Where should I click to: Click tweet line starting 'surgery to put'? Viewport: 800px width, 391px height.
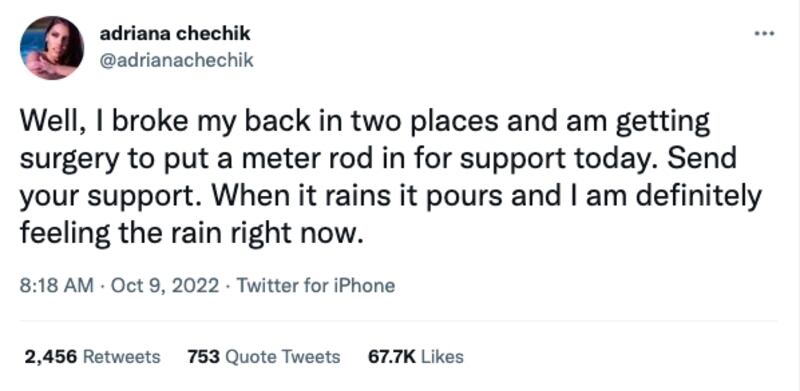pos(378,161)
